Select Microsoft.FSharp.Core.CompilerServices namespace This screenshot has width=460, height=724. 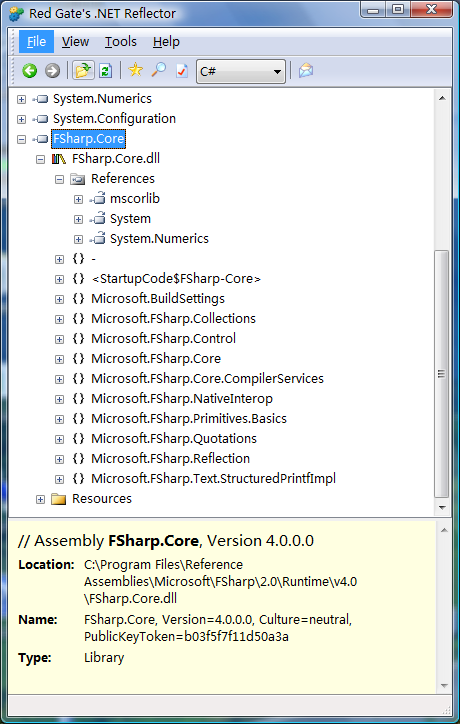click(x=207, y=378)
